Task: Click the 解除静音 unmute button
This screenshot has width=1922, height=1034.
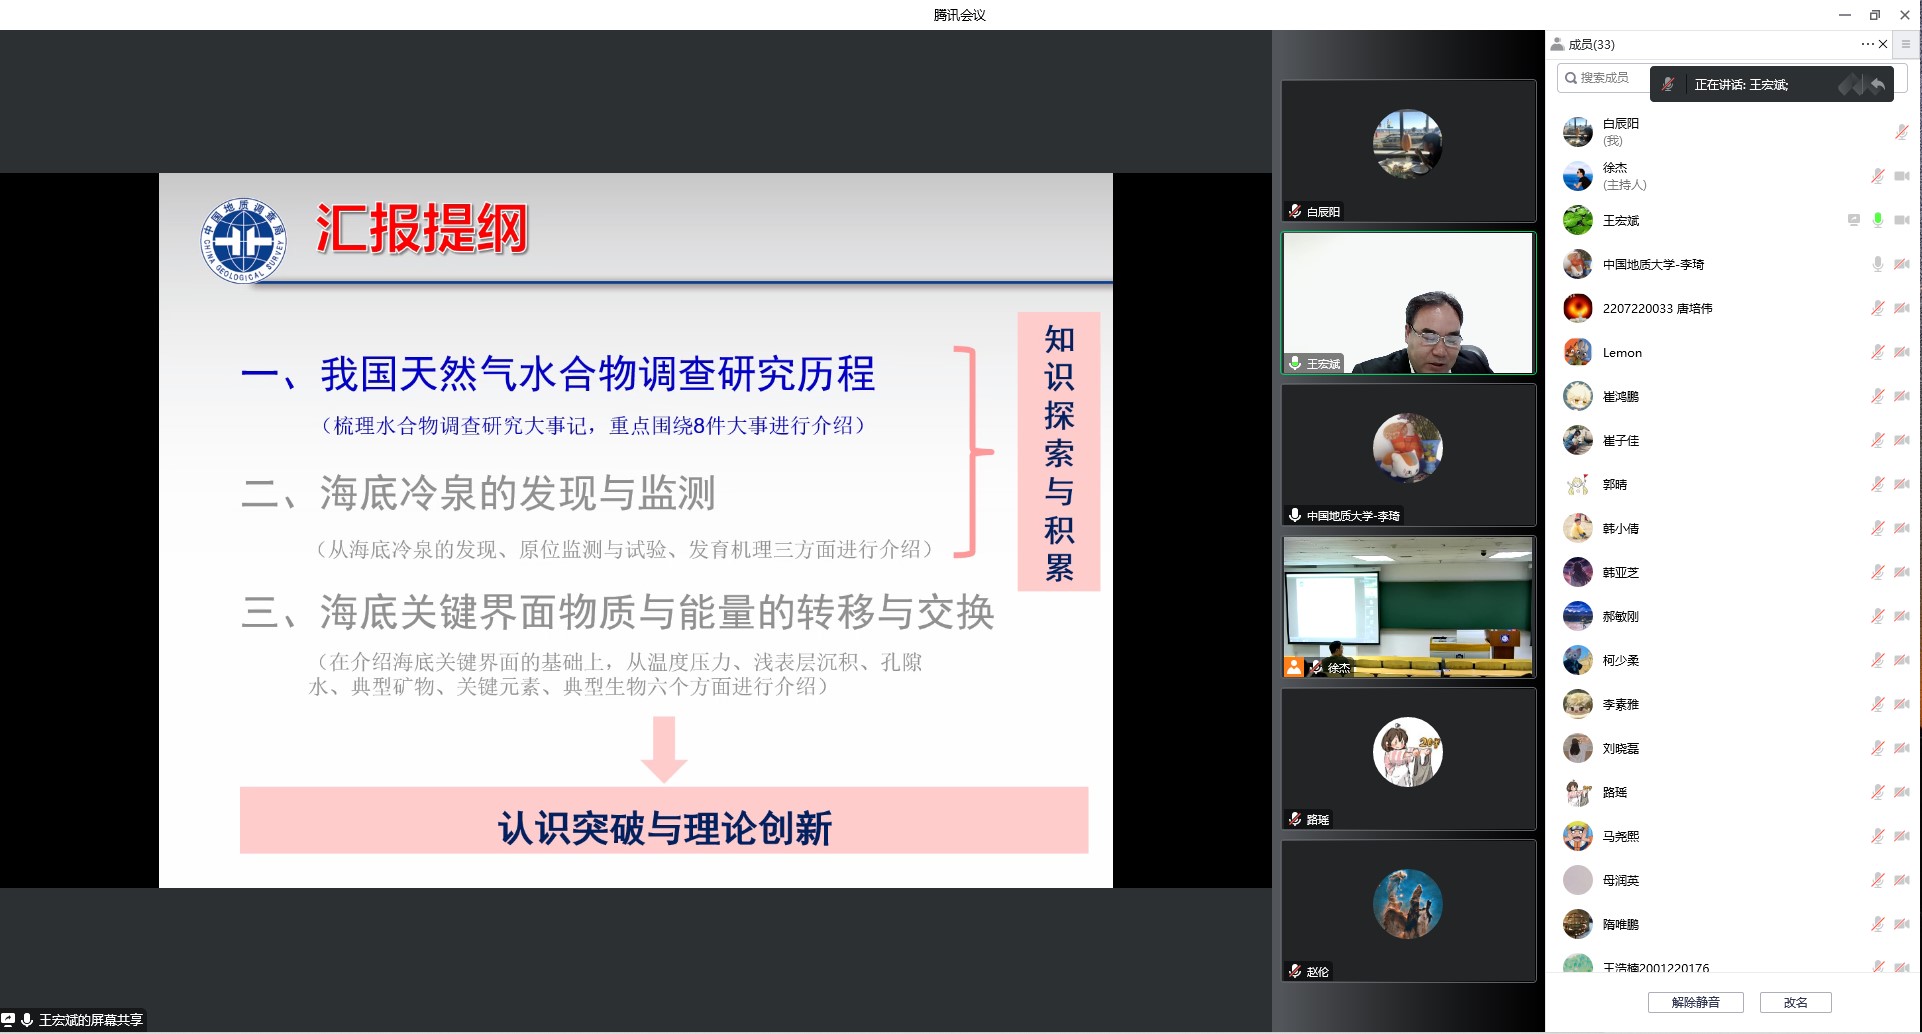Action: [1696, 1002]
